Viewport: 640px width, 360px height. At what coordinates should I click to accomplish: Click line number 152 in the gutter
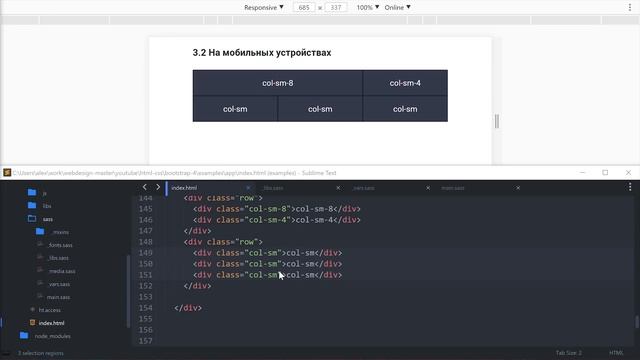tap(145, 286)
